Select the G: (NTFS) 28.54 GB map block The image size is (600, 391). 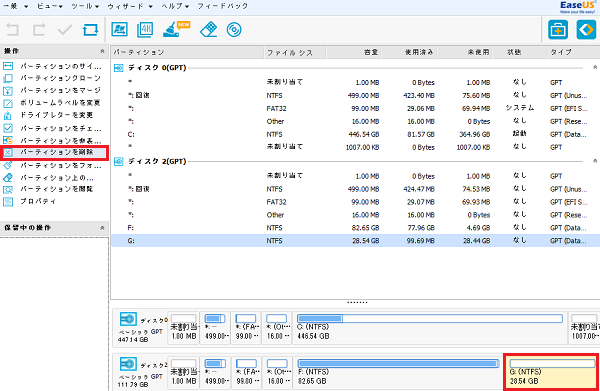[551, 372]
